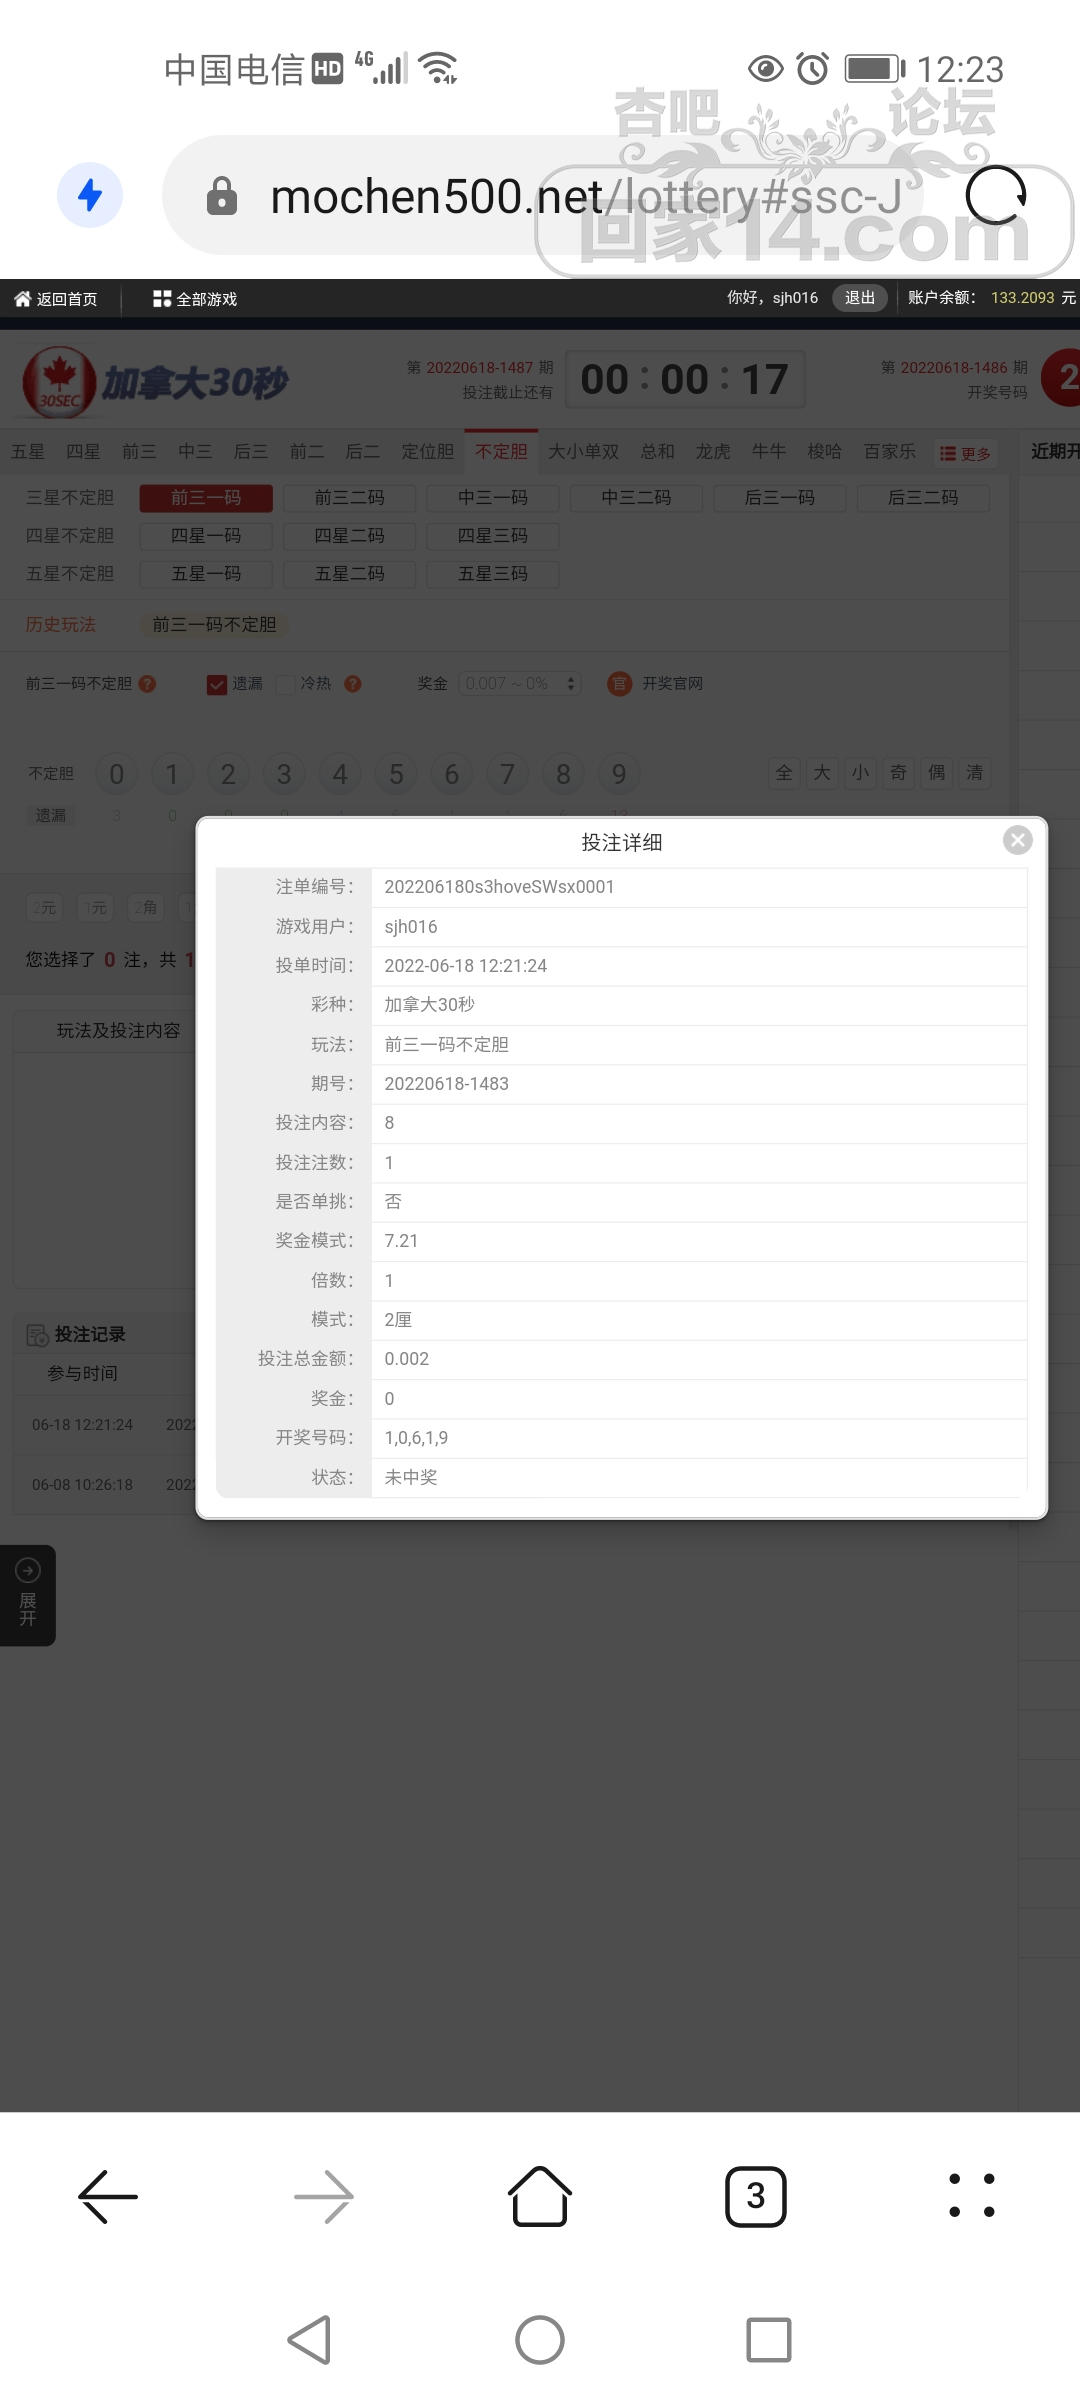Tap the browser lightning bolt icon
Screen dimensions: 1080x2400
pyautogui.click(x=90, y=195)
